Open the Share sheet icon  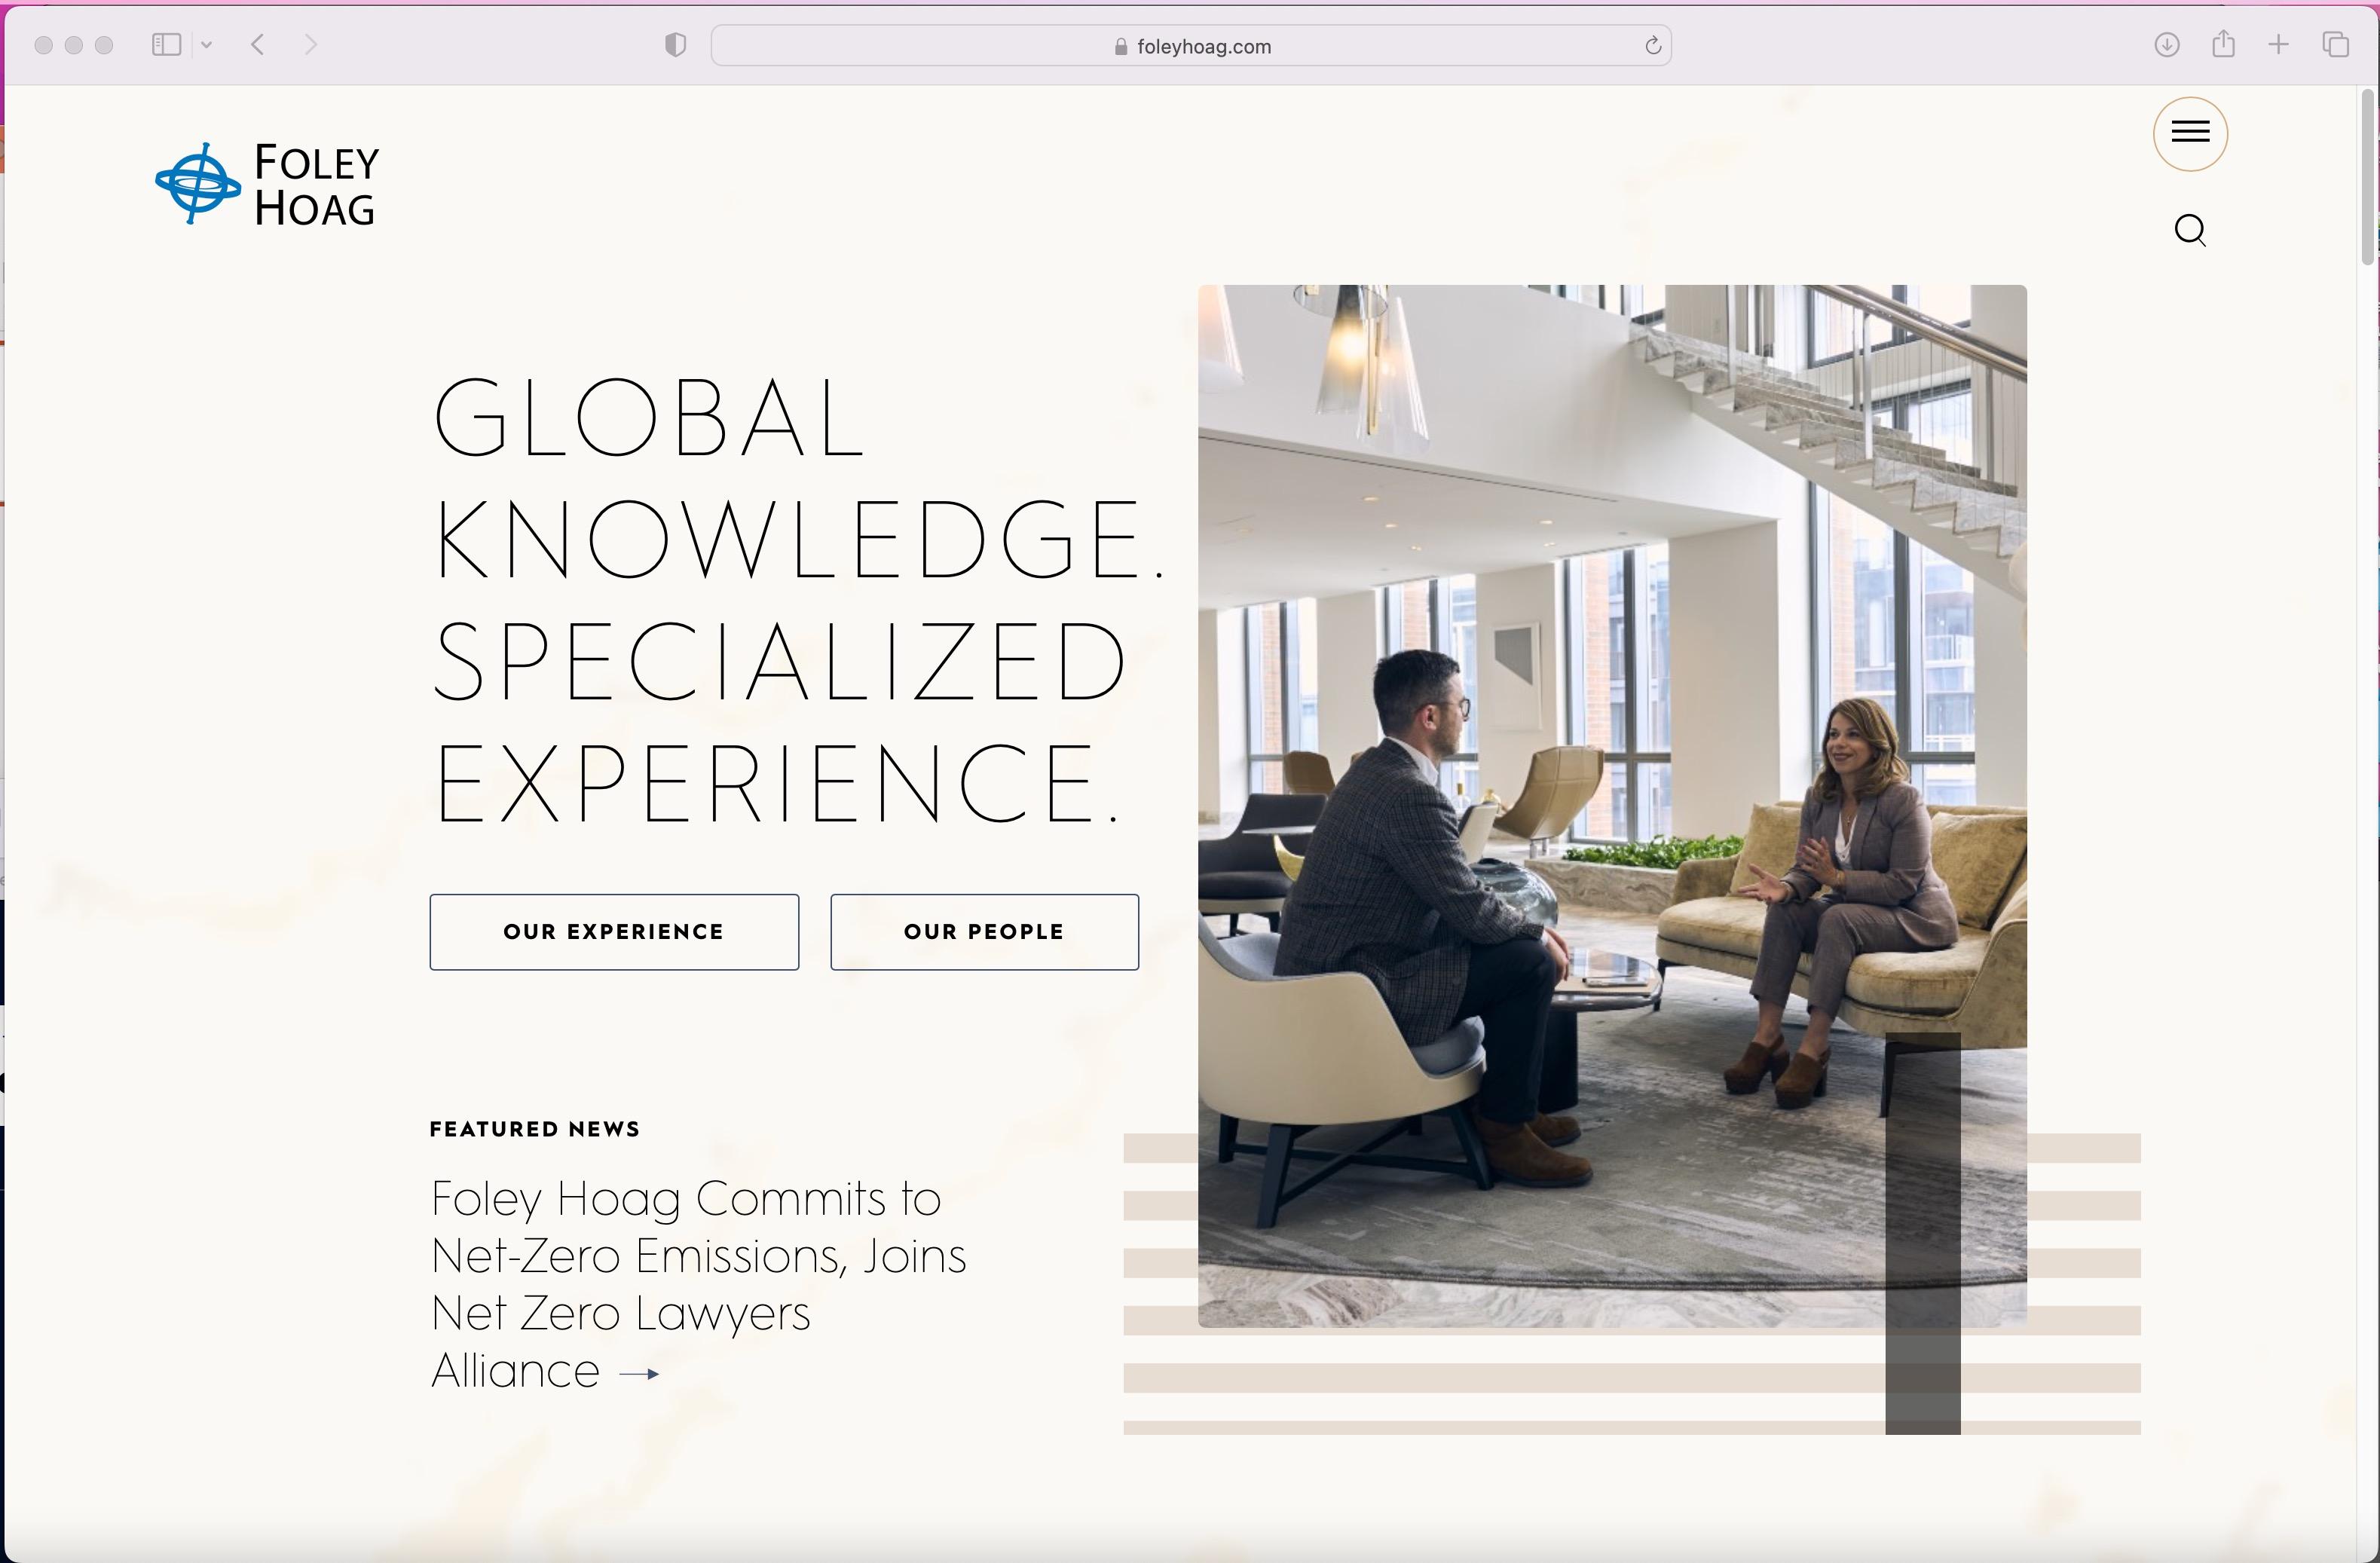click(x=2223, y=44)
